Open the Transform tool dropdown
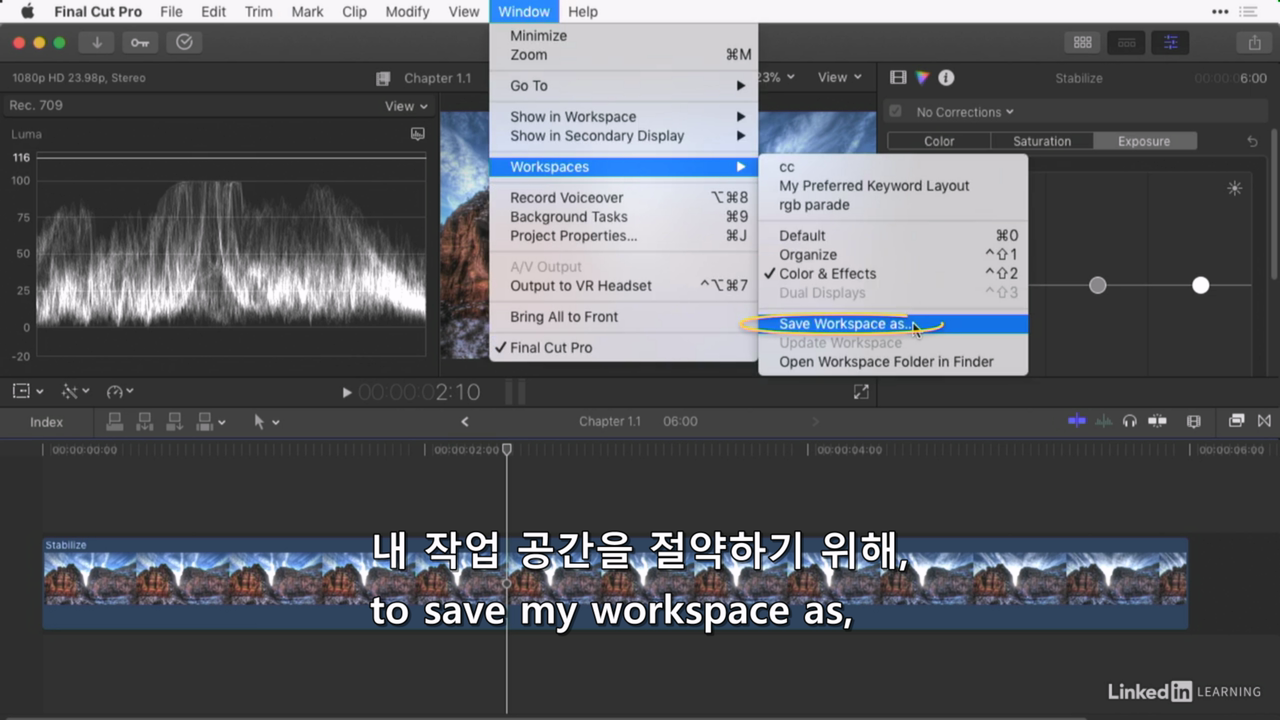Viewport: 1280px width, 720px height. point(28,392)
